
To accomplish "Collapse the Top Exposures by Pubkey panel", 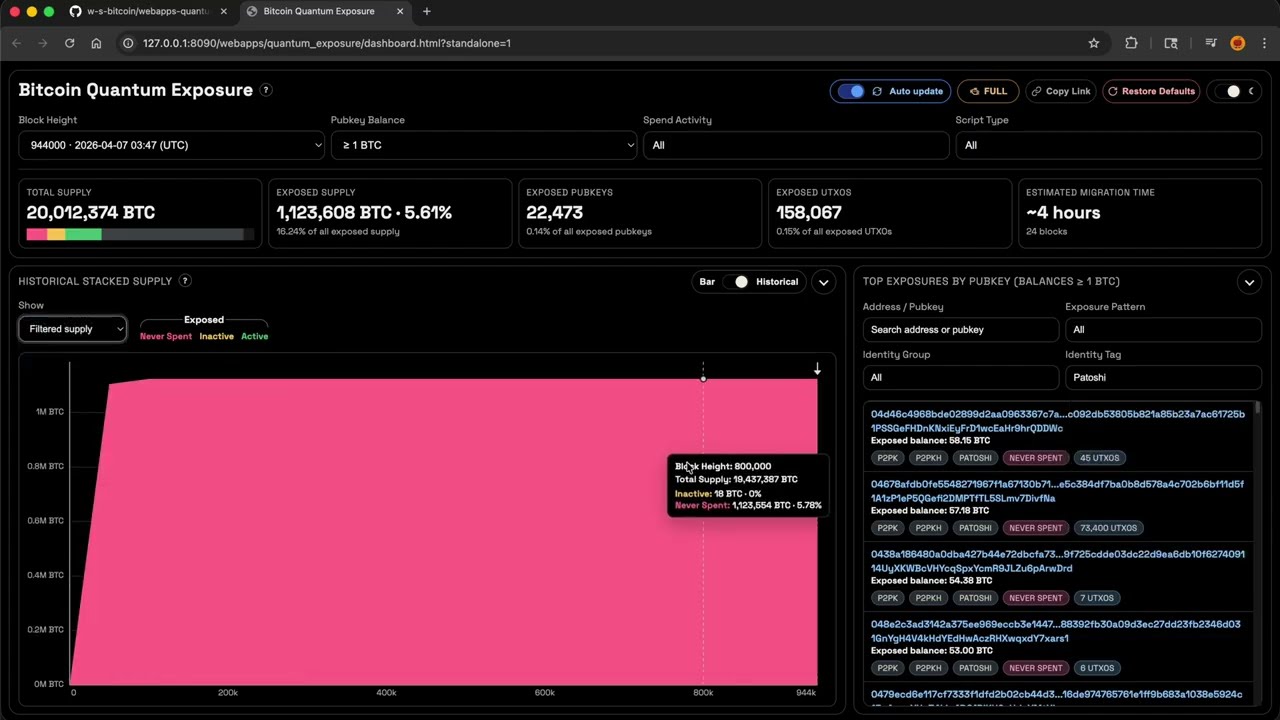I will tap(1249, 282).
